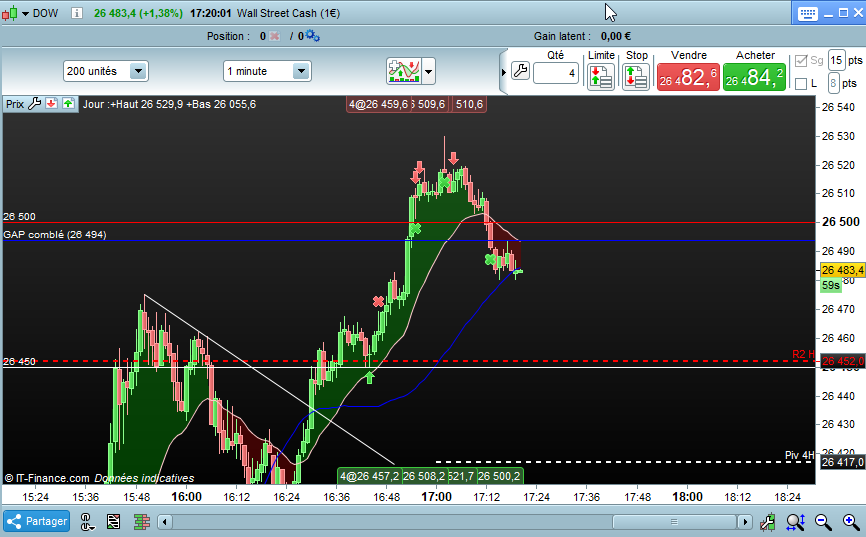Screen dimensions: 866x537
Task: Select the buy order label 4@26 457,2
Action: click(369, 476)
